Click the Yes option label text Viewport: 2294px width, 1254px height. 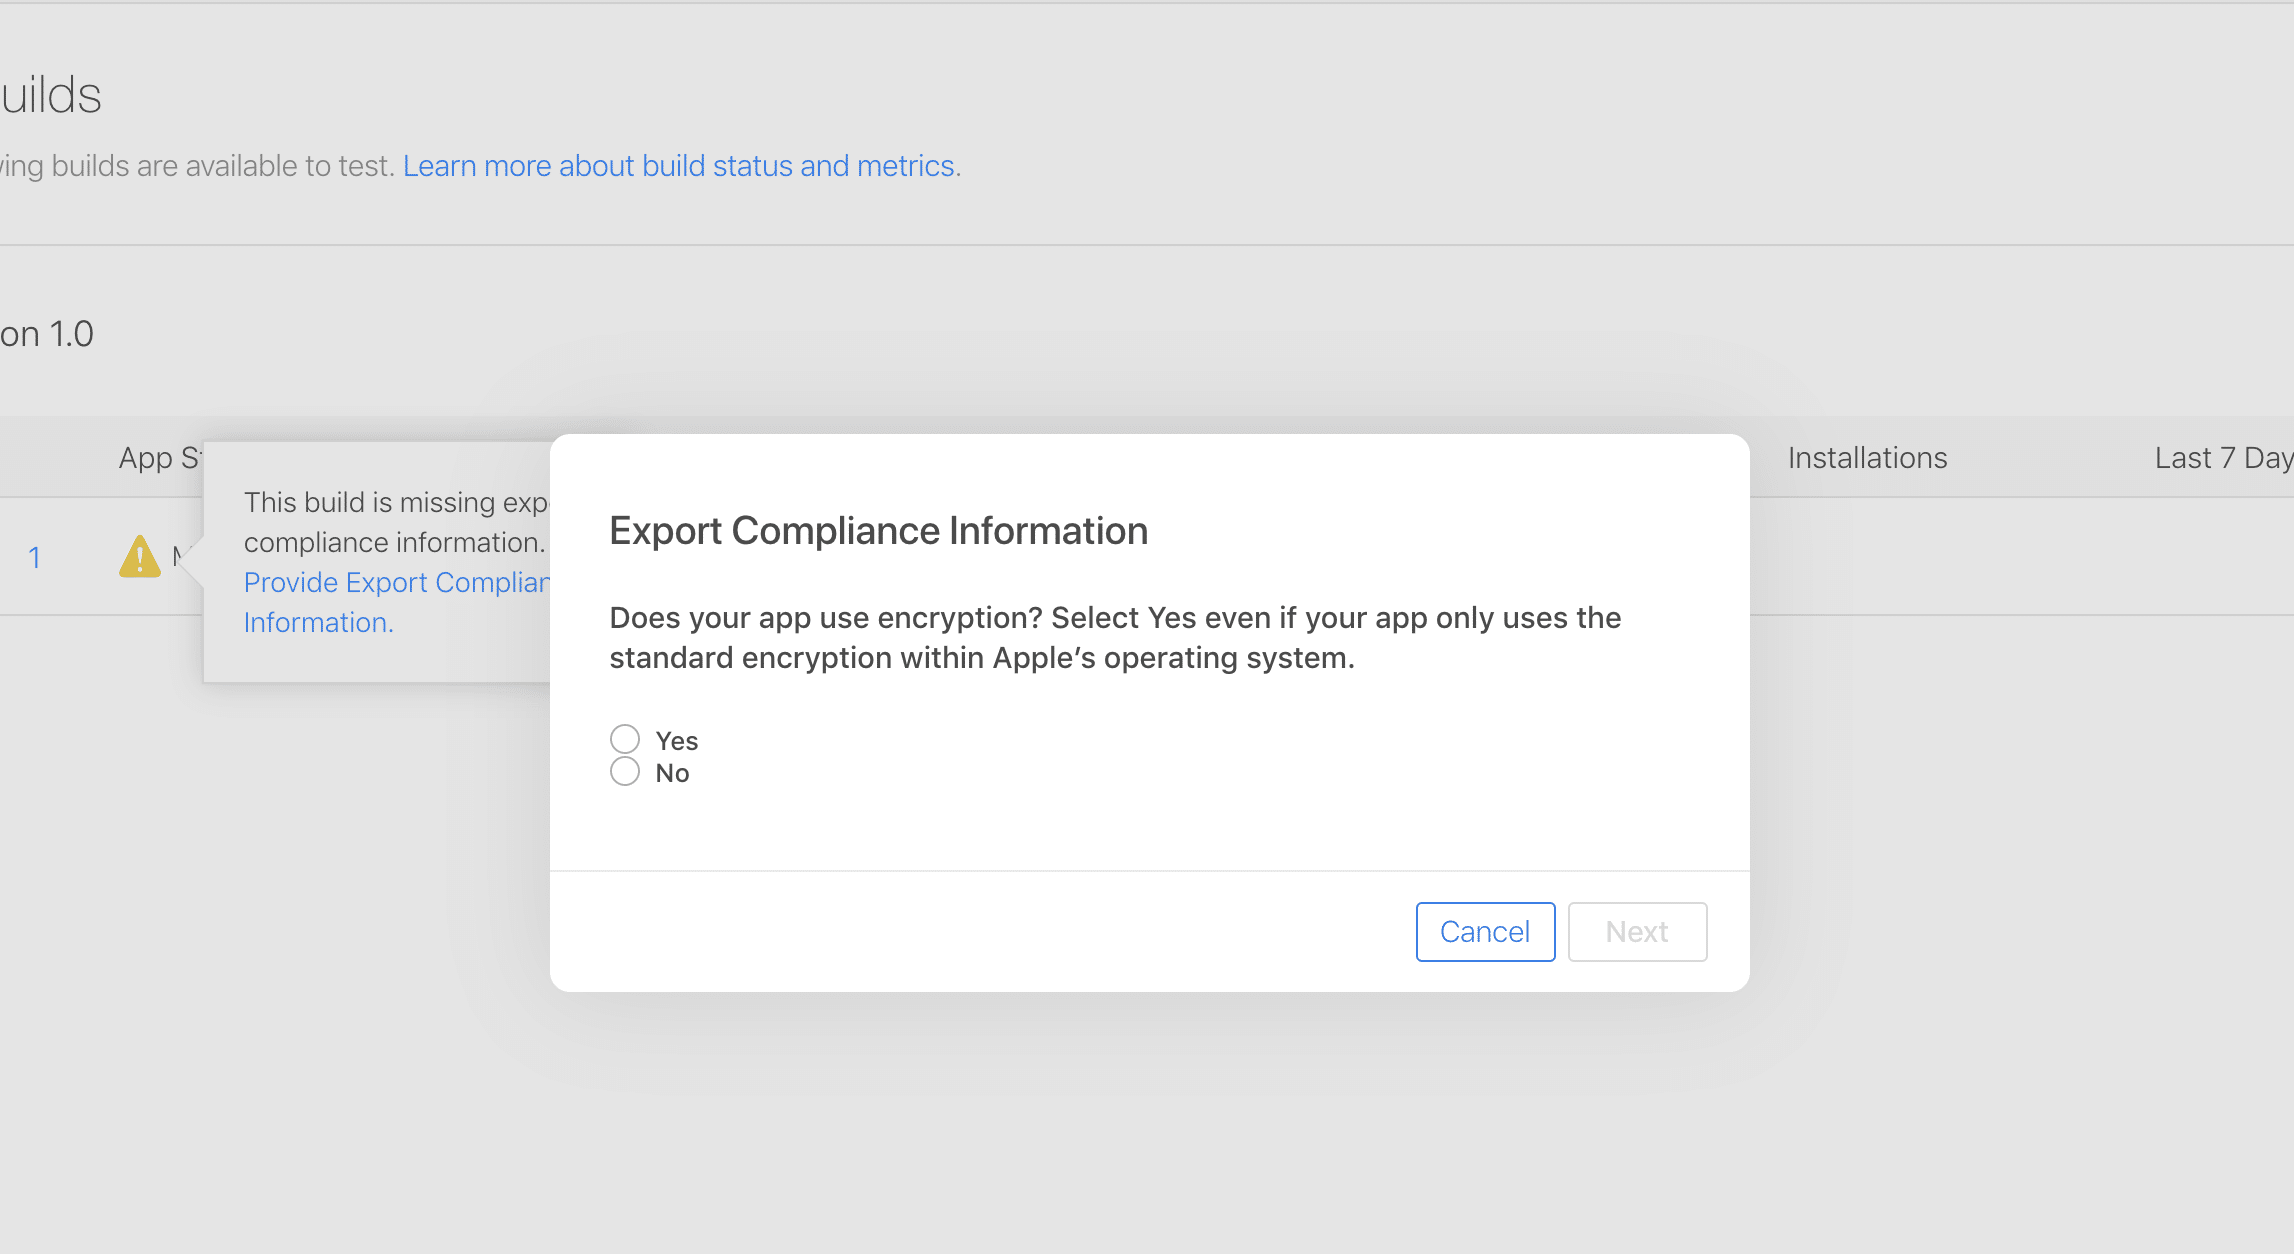pos(677,741)
